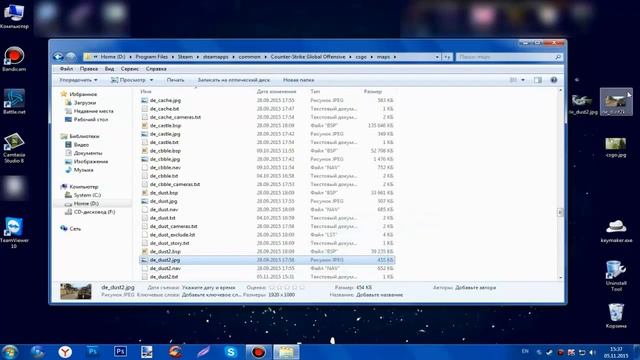Open the Computer desktop icon
Viewport: 640px width, 360px height.
tap(14, 16)
